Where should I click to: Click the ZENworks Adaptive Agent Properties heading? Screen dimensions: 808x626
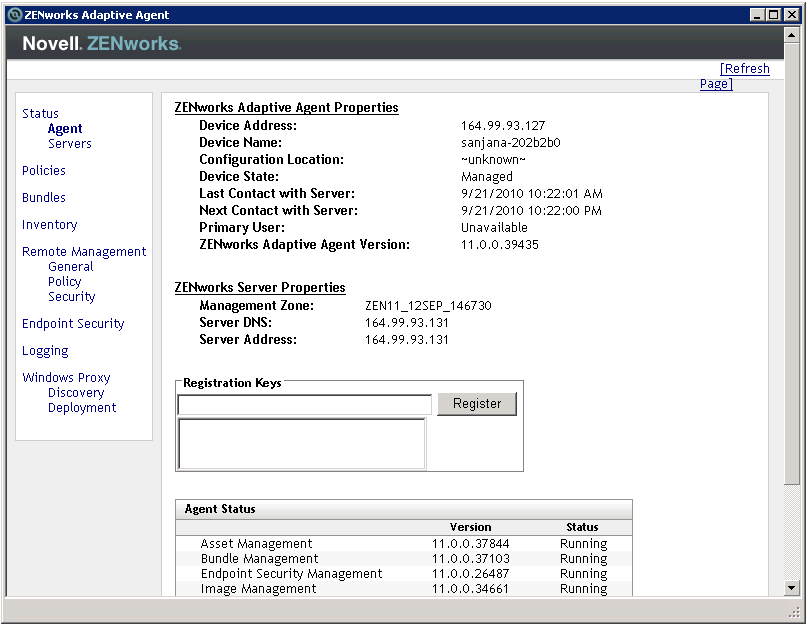tap(287, 108)
